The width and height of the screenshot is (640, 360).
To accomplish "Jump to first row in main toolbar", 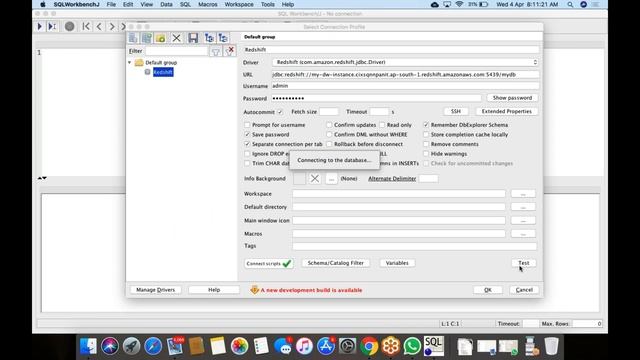I will [86, 27].
